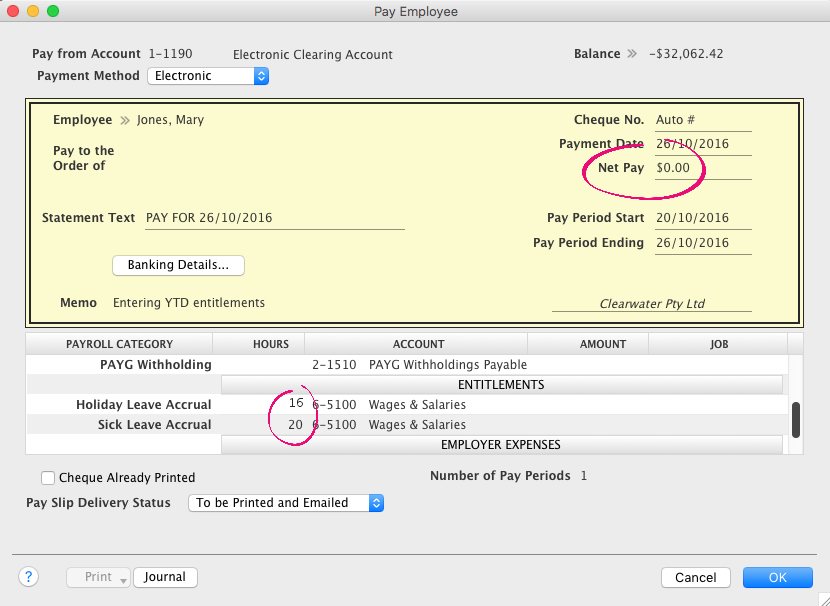Screen dimensions: 830x606
Task: Confirm the pay with OK
Action: (778, 577)
